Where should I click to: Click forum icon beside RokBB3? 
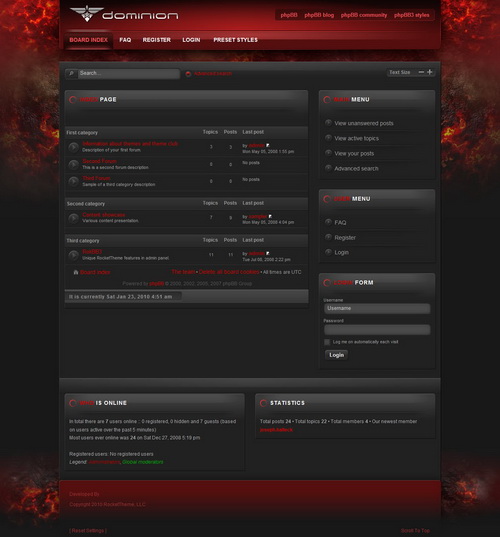pyautogui.click(x=73, y=255)
